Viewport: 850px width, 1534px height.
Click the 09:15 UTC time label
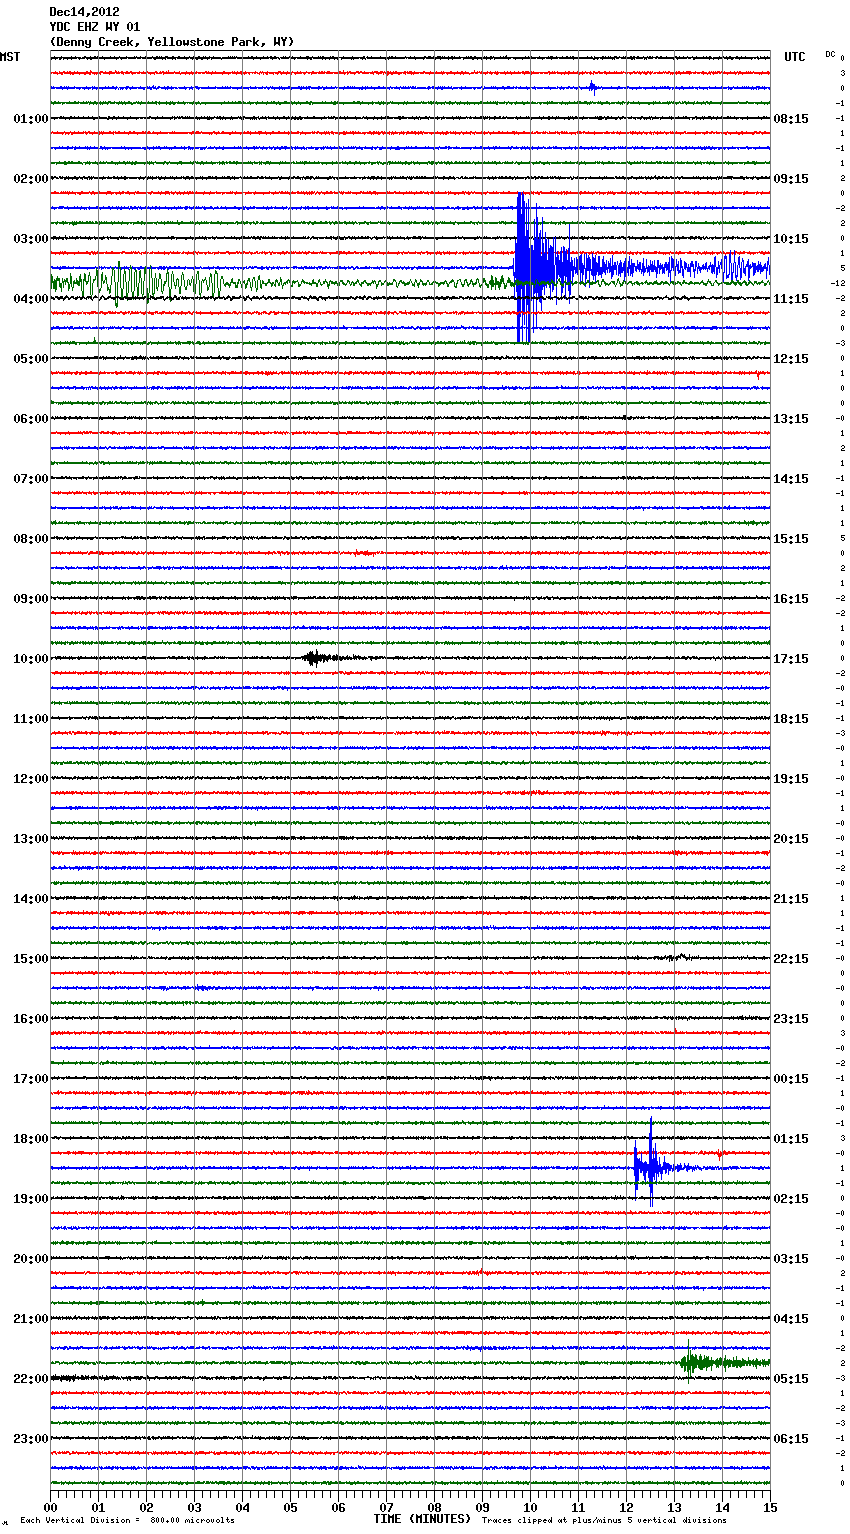pos(791,179)
